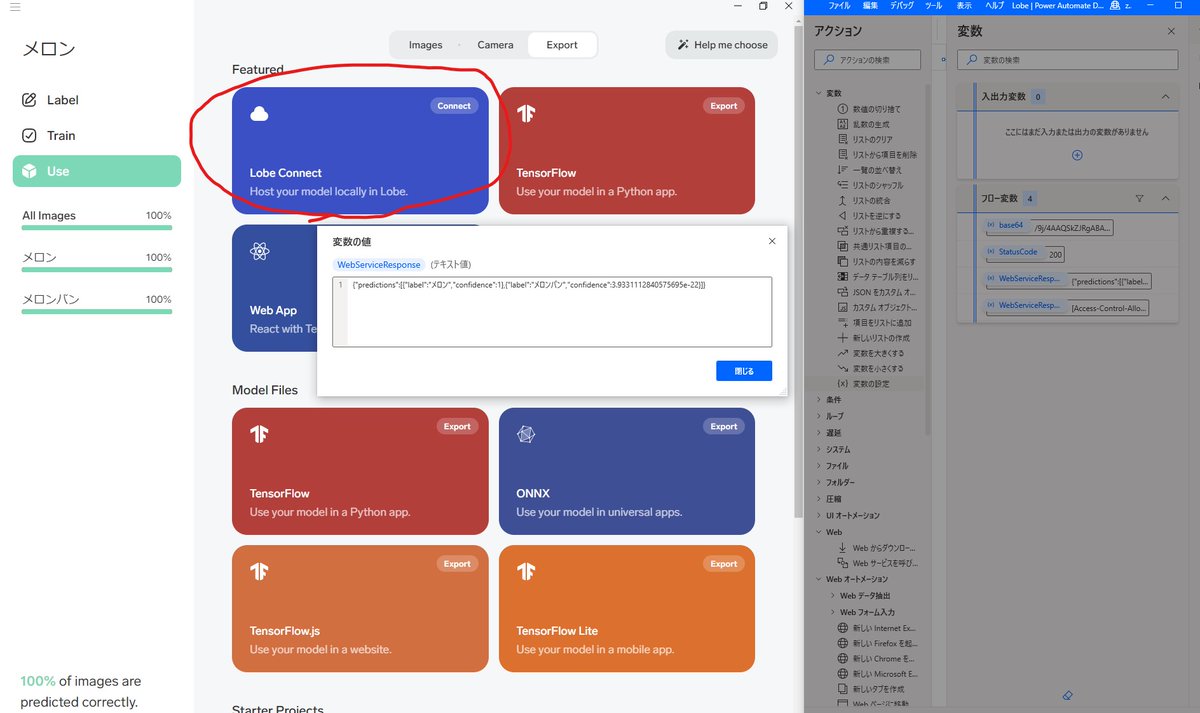Open the 編集 menu in Power Automate
The height and width of the screenshot is (713, 1200).
(x=870, y=6)
